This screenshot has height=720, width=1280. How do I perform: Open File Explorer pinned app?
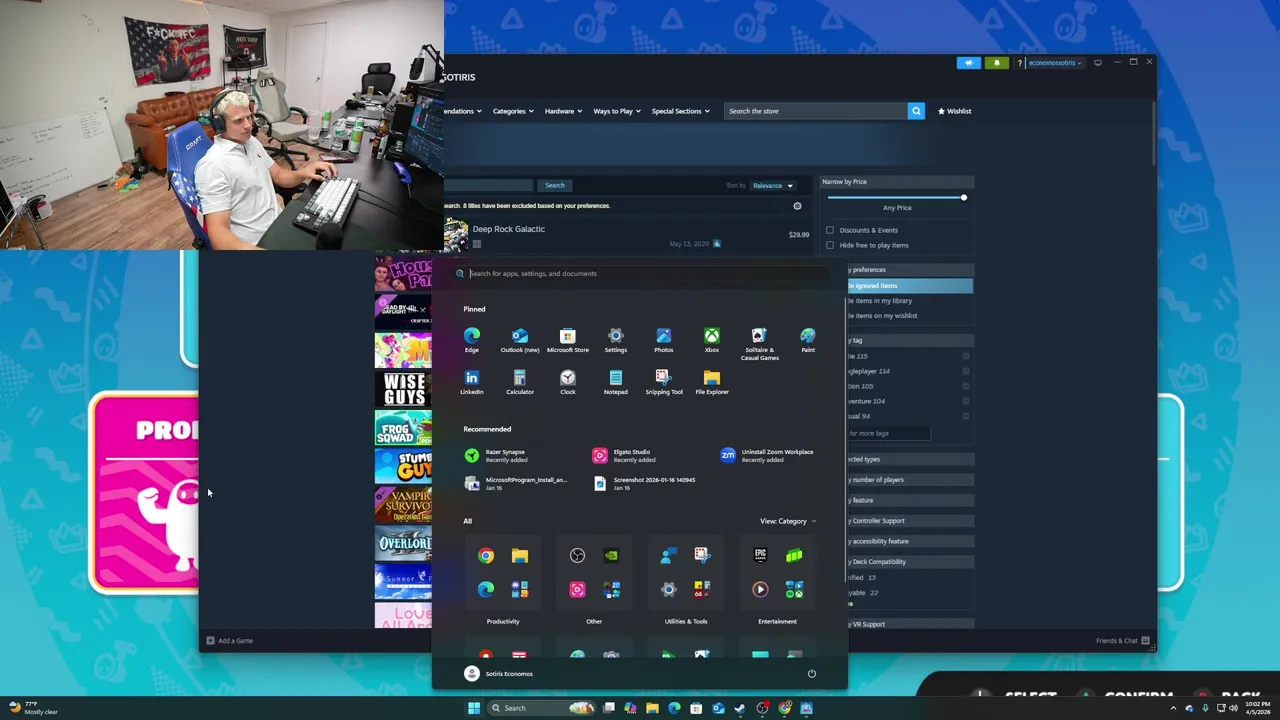point(711,382)
